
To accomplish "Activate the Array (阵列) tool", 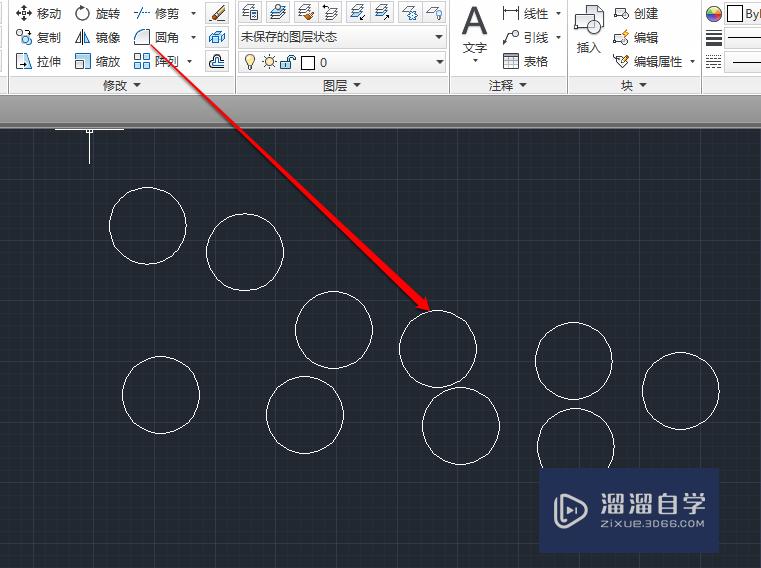I will tap(156, 61).
